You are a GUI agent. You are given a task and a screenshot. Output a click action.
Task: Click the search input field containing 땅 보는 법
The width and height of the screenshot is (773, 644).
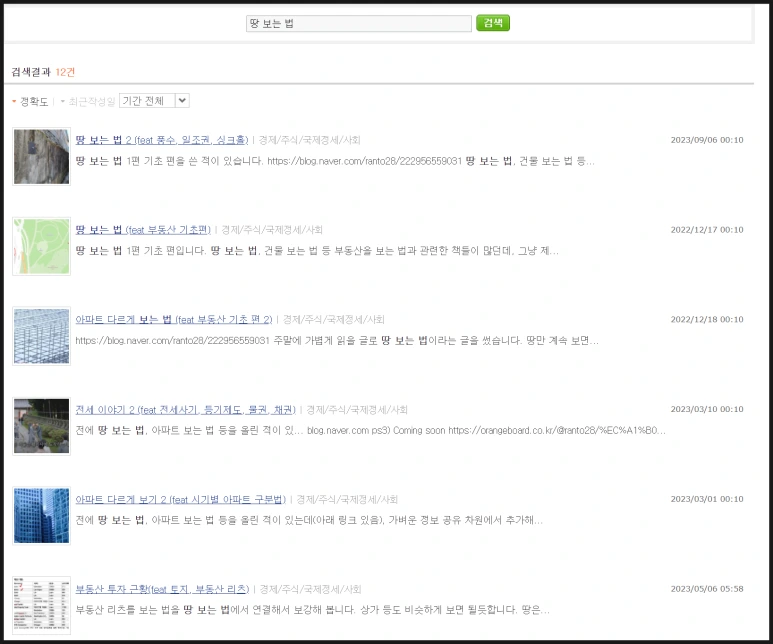click(358, 23)
